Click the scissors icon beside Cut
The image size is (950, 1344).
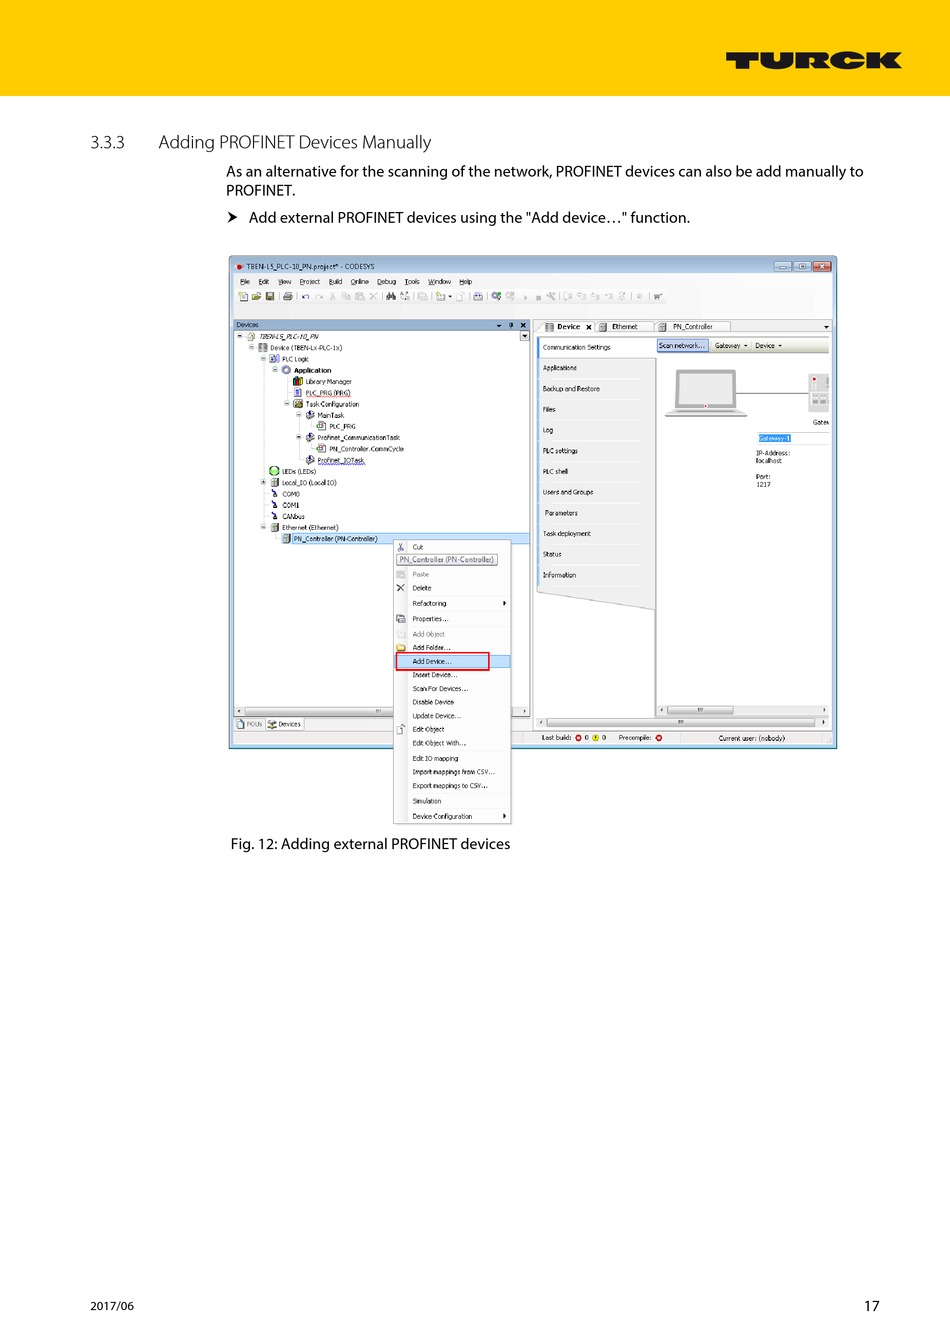[401, 547]
